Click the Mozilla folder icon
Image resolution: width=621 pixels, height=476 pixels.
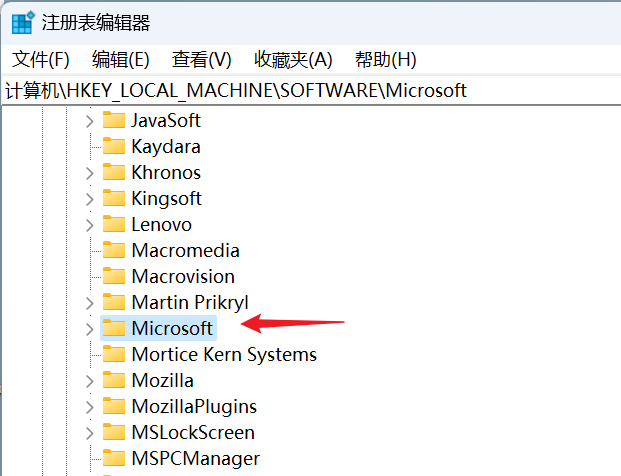[114, 380]
